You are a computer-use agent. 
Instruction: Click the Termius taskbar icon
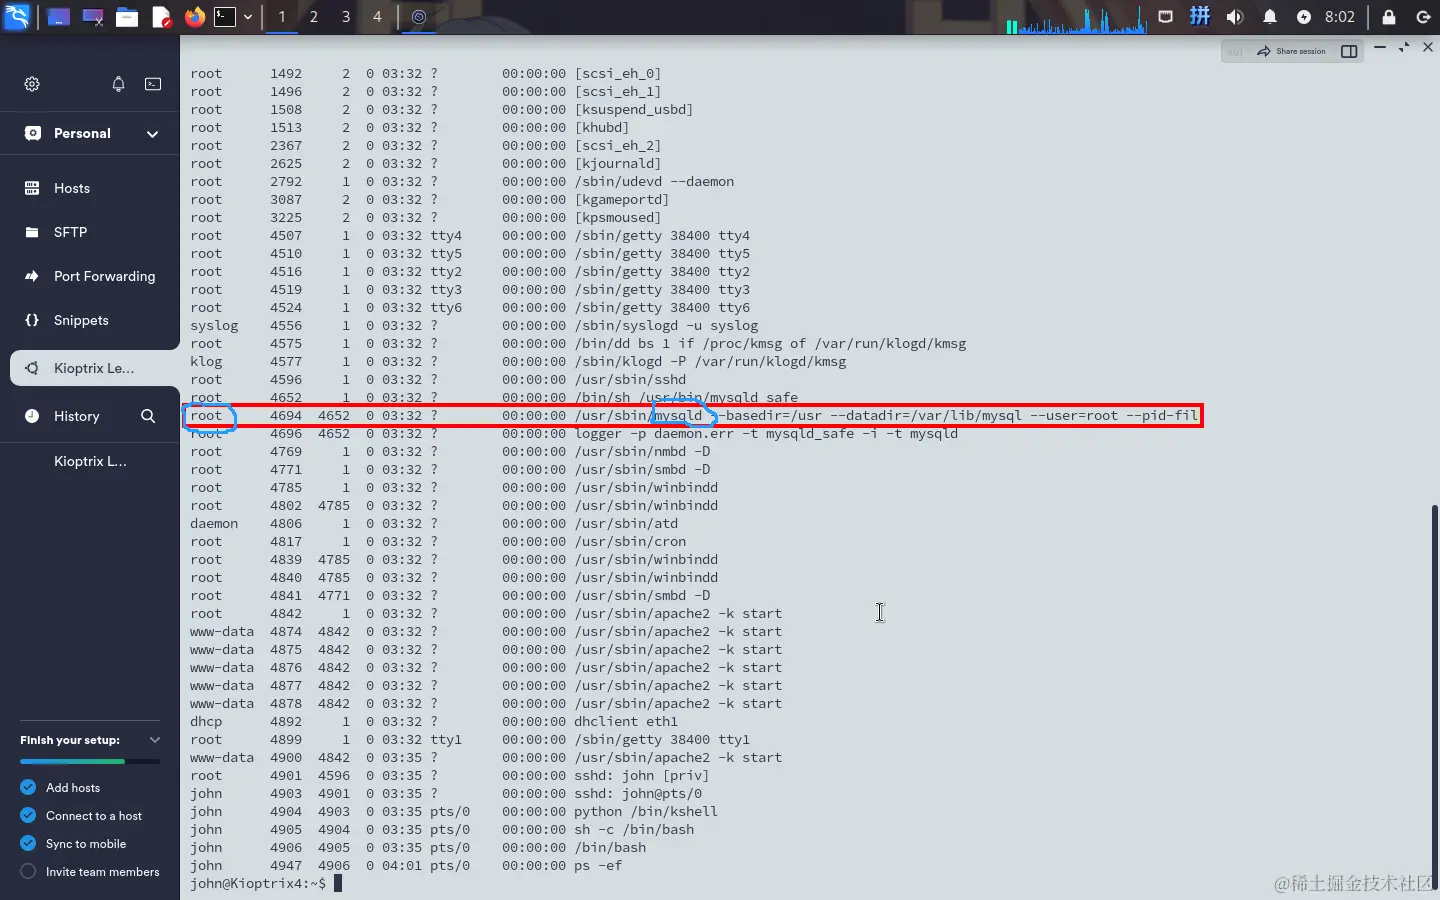419,17
